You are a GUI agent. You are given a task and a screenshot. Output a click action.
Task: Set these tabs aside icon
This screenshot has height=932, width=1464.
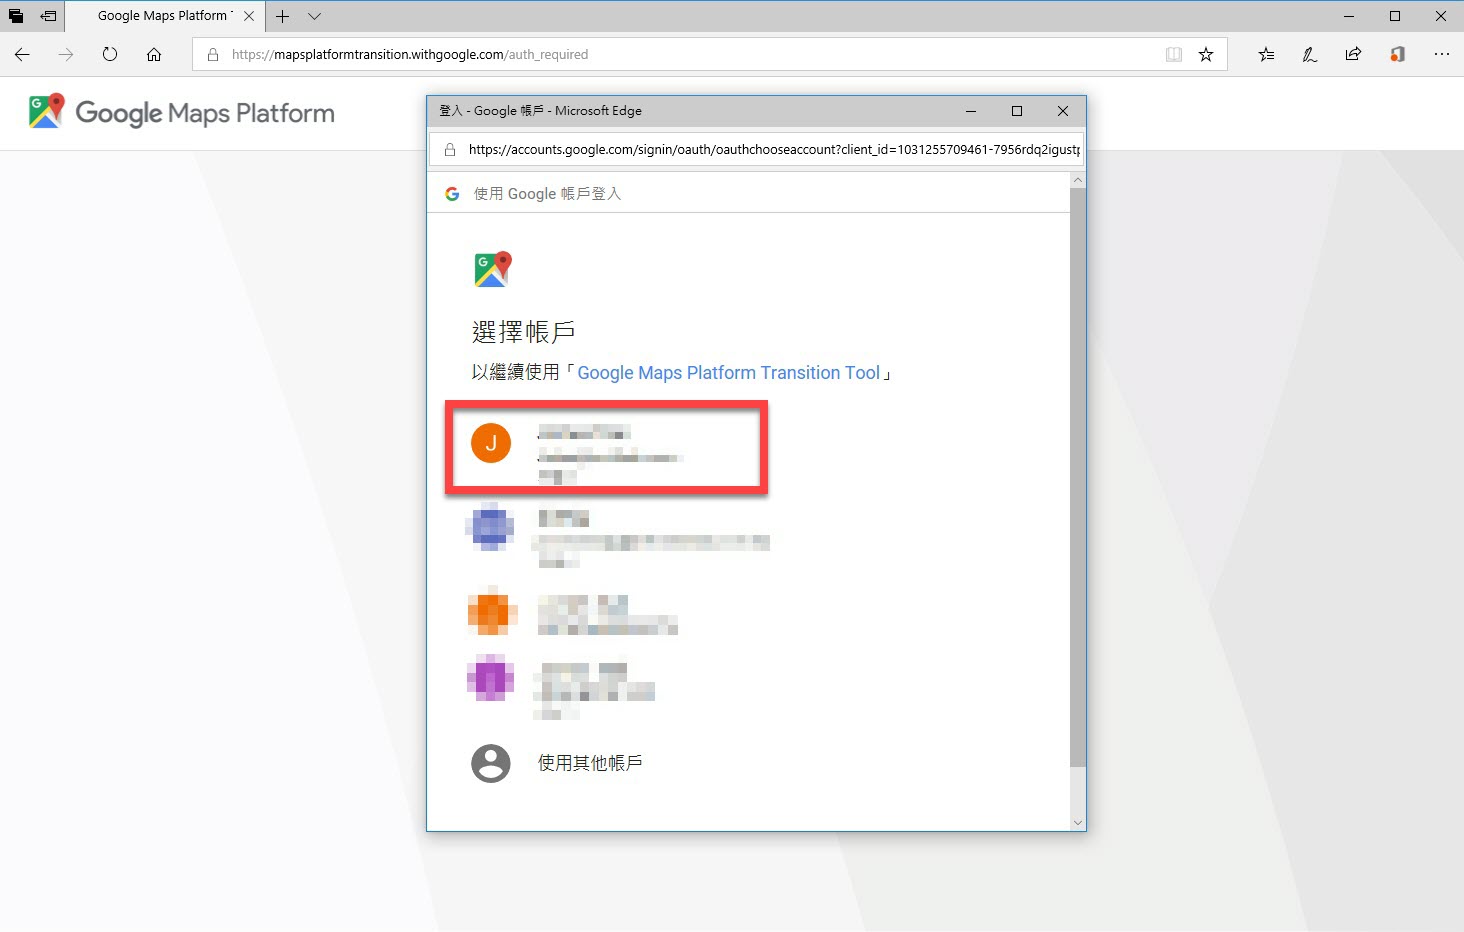(x=48, y=16)
